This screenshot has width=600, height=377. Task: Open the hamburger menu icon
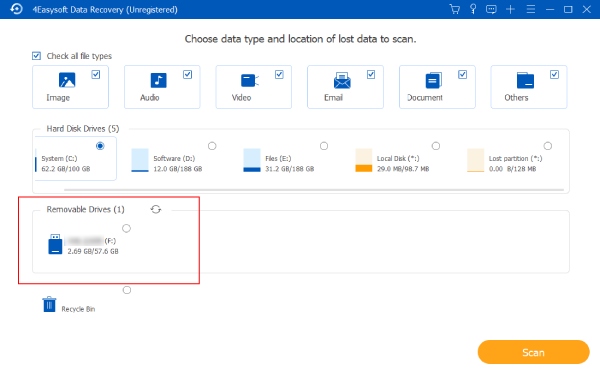coord(531,9)
